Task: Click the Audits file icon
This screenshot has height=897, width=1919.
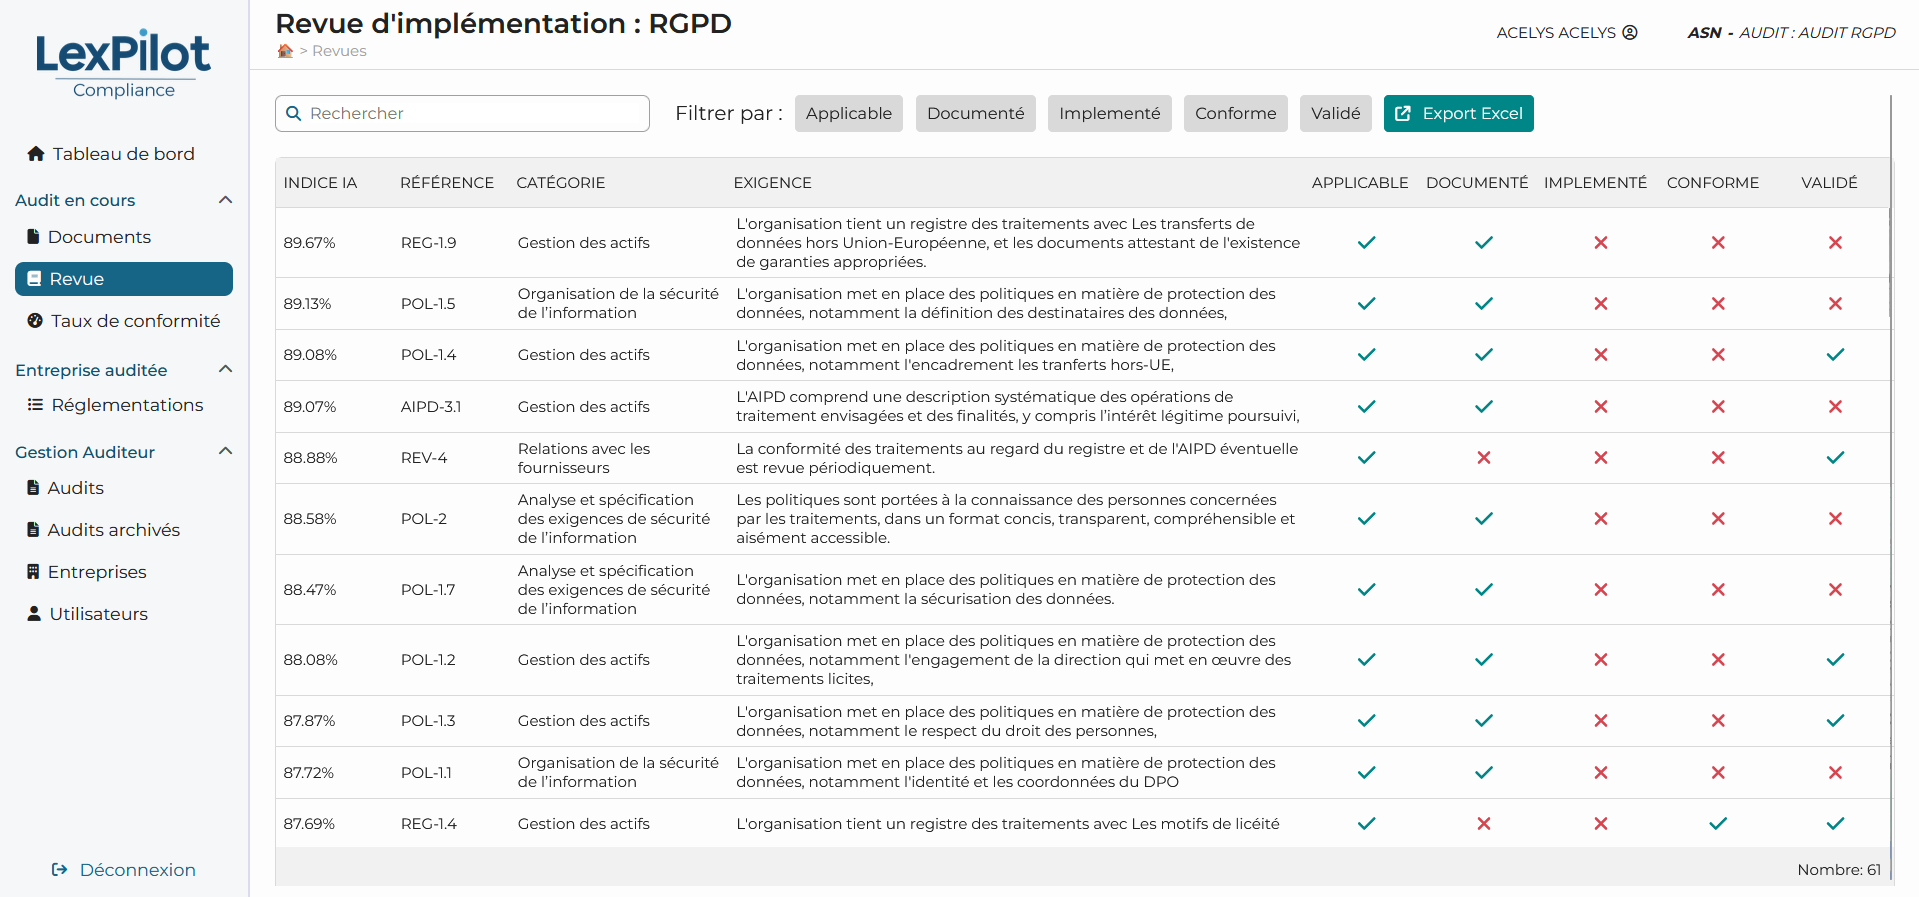Action: 33,488
